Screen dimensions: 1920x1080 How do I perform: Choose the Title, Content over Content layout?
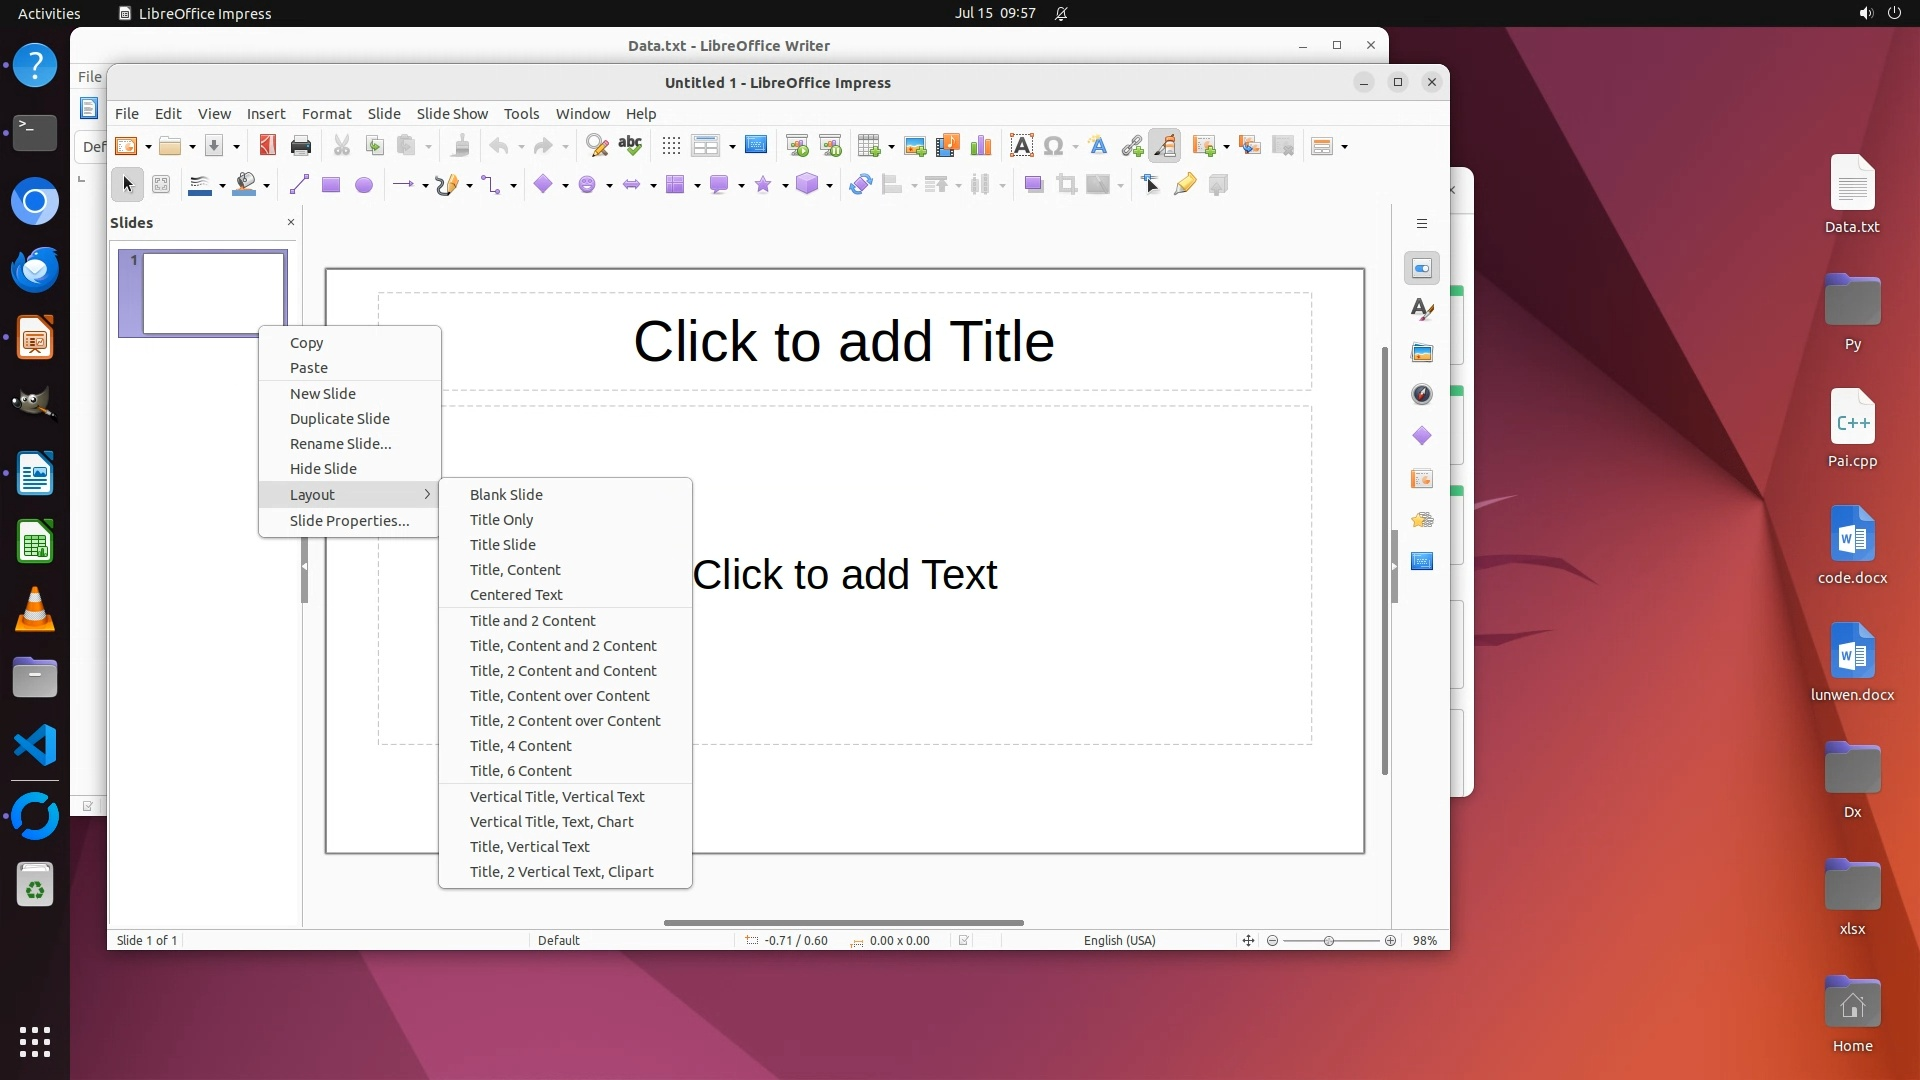(559, 696)
